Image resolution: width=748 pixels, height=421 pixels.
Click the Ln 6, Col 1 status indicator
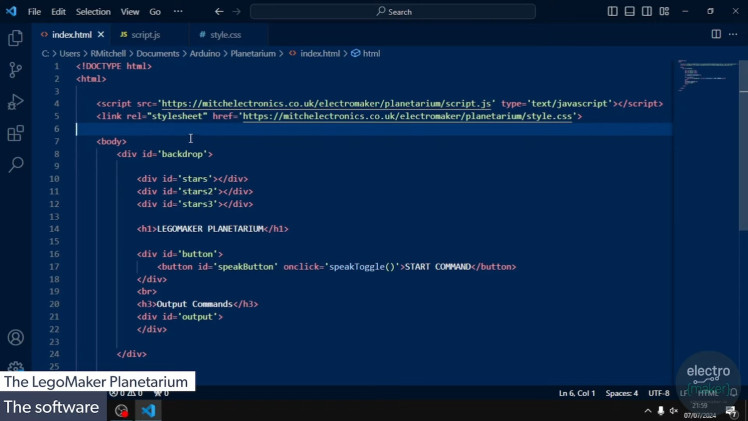[x=576, y=393]
